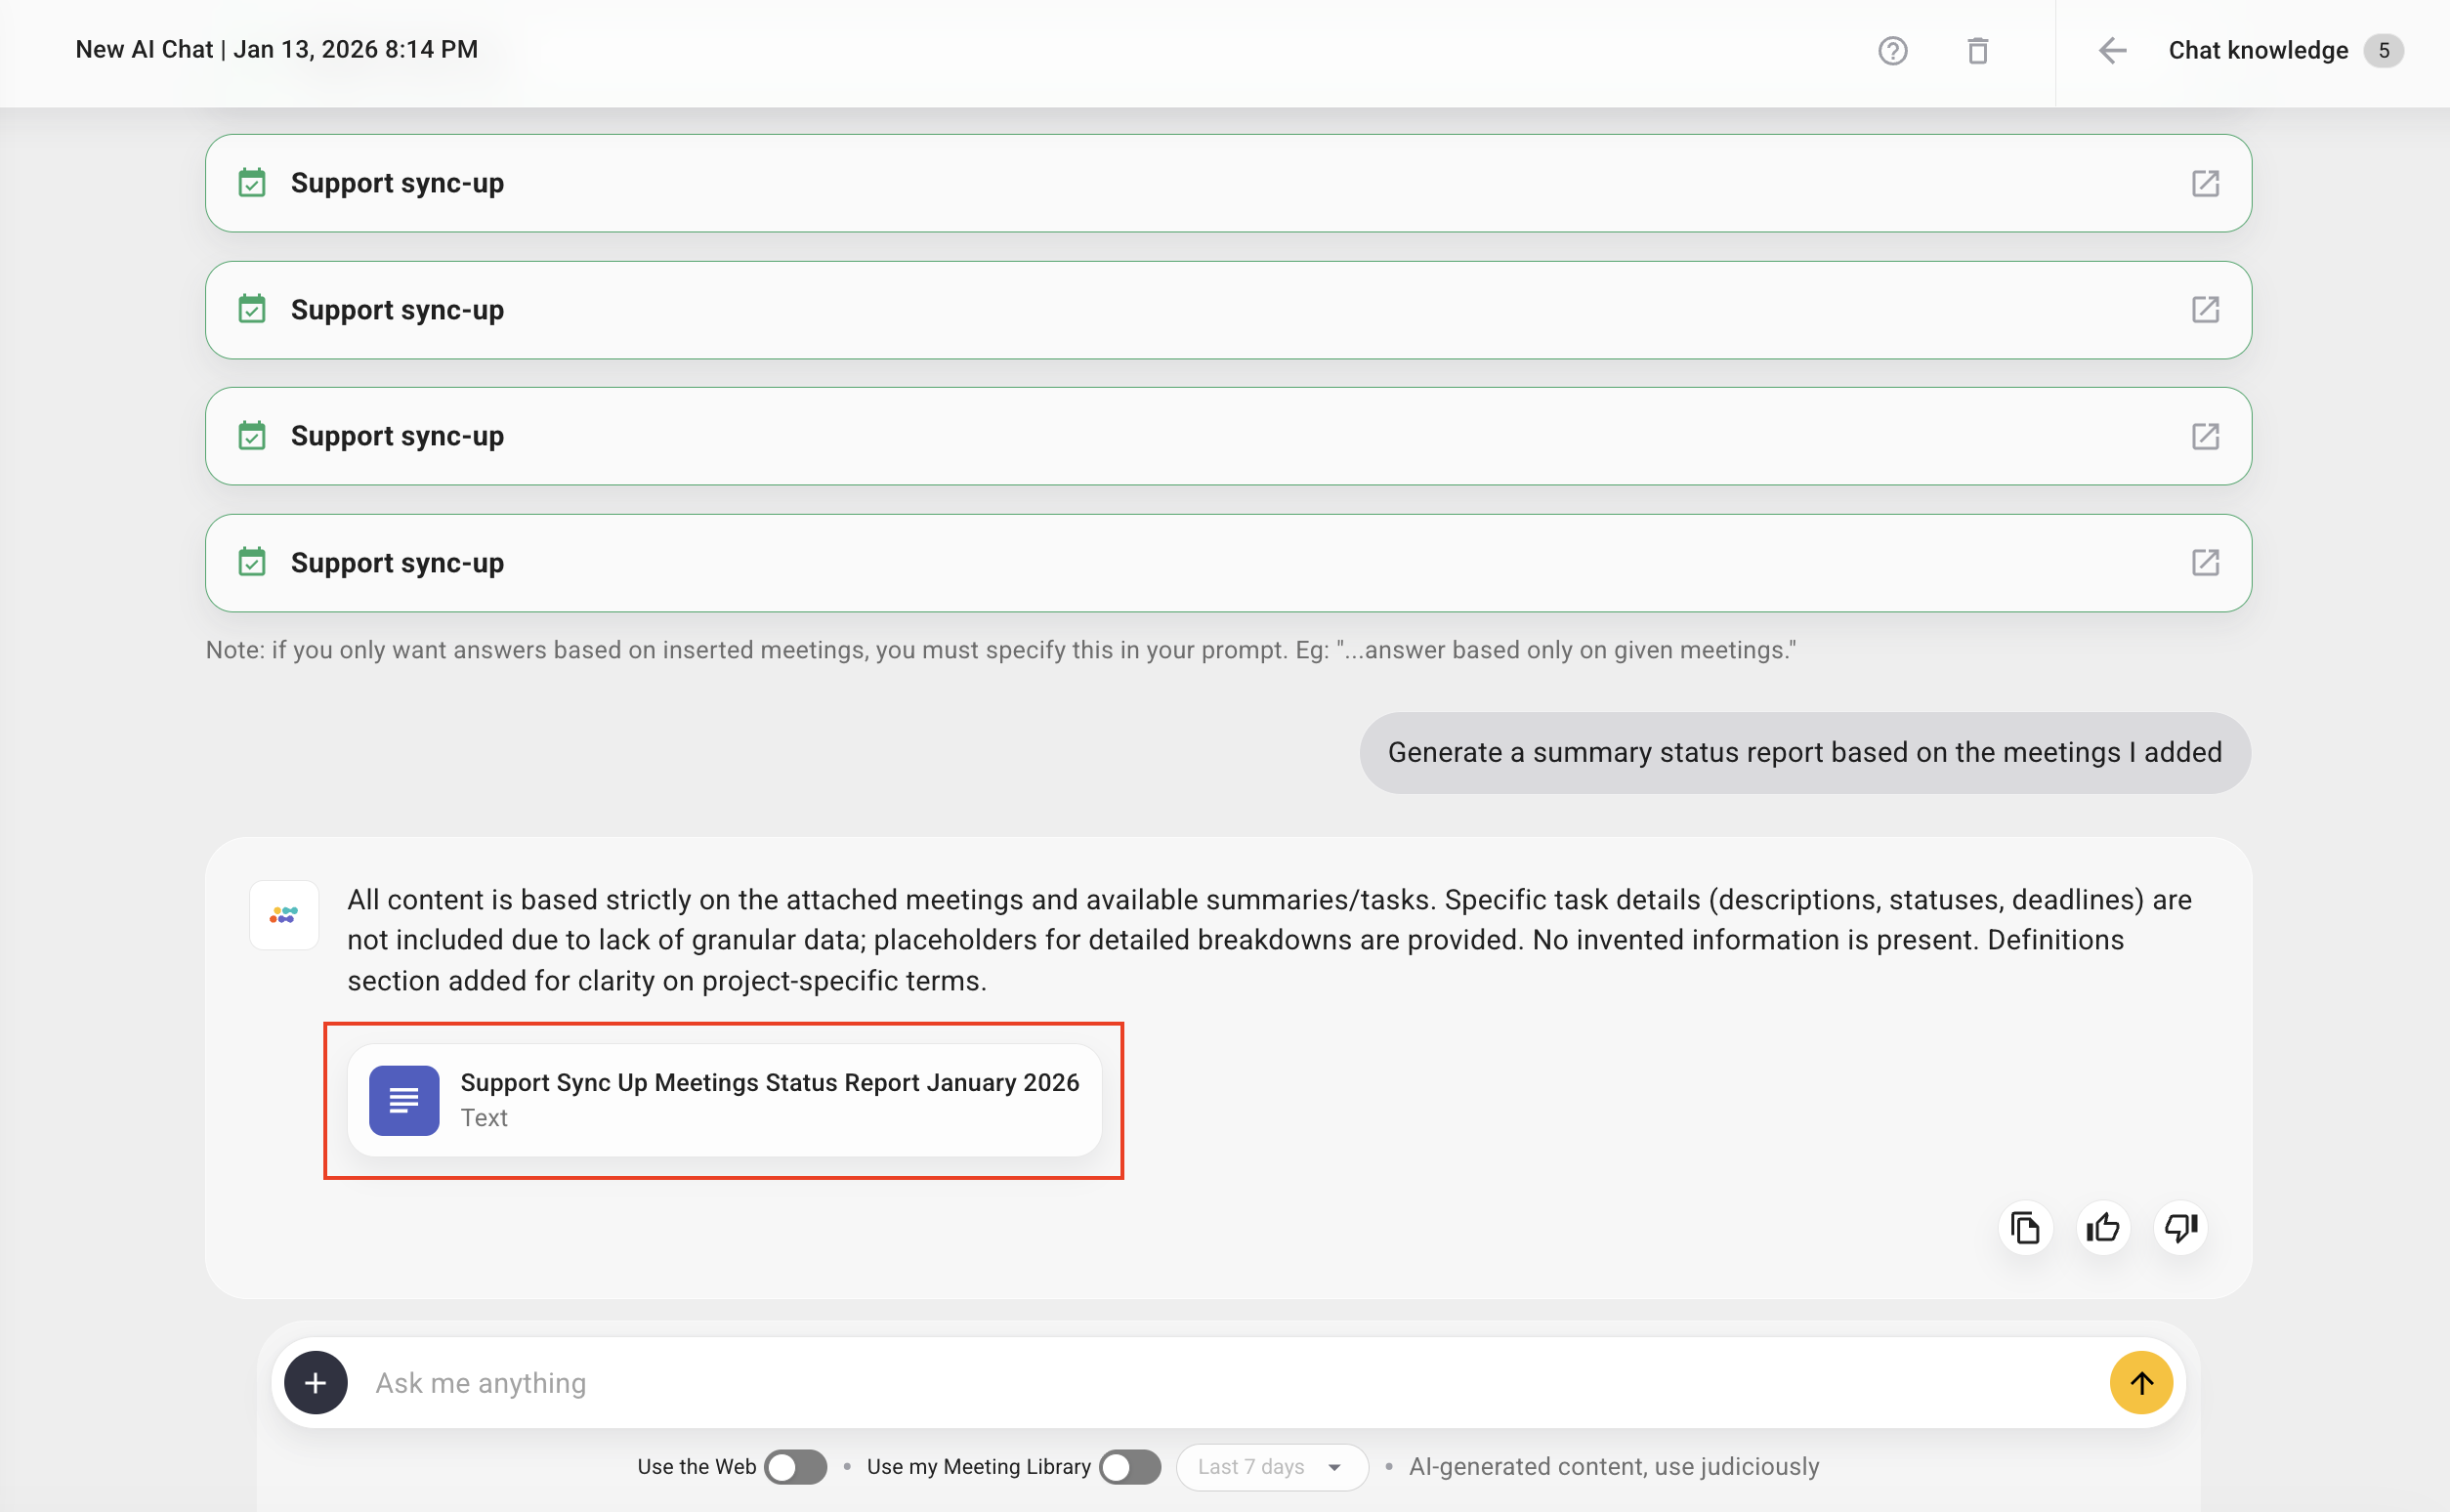Open help via the question mark icon

click(x=1893, y=50)
